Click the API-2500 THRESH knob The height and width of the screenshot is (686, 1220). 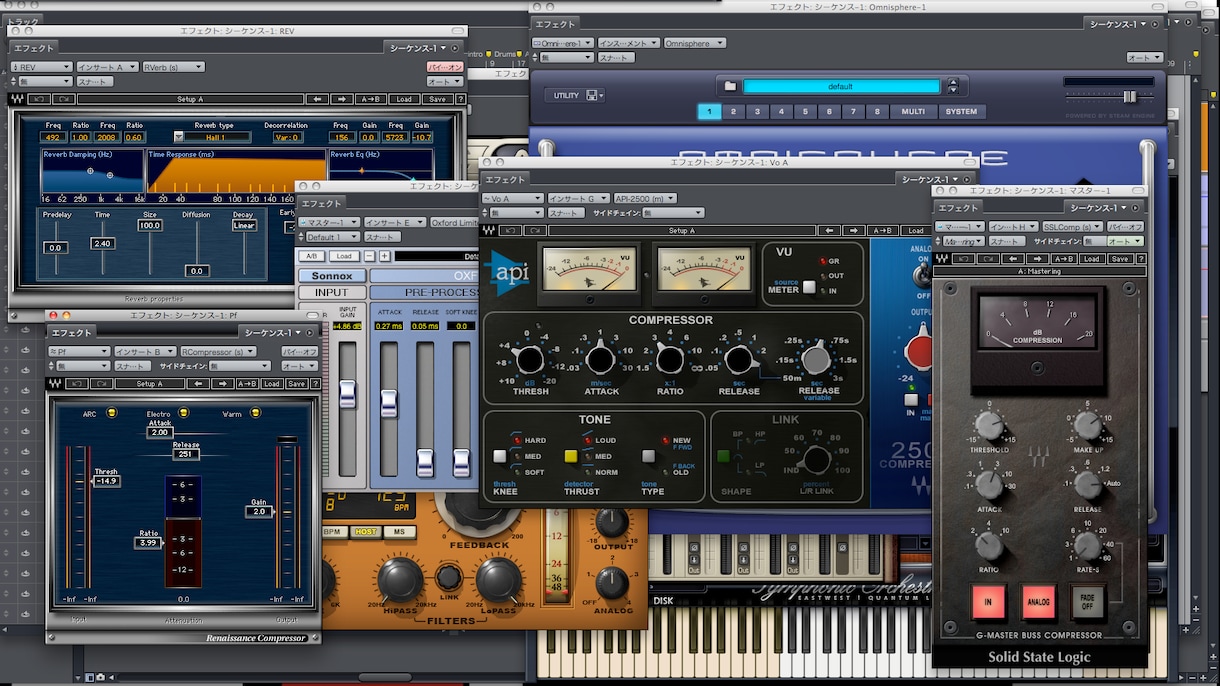click(530, 360)
